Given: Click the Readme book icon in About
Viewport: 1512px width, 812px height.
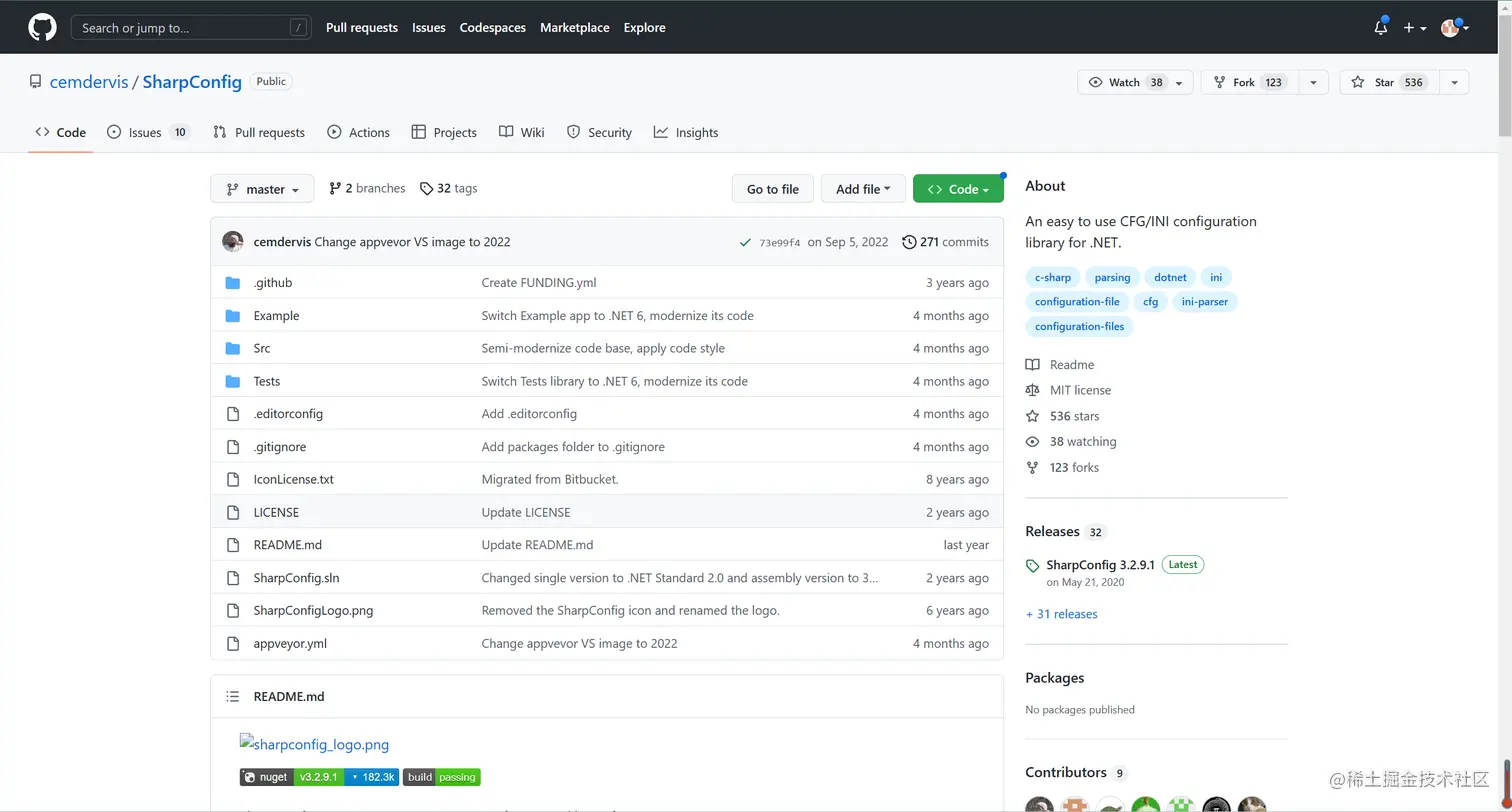Looking at the screenshot, I should click(x=1033, y=365).
